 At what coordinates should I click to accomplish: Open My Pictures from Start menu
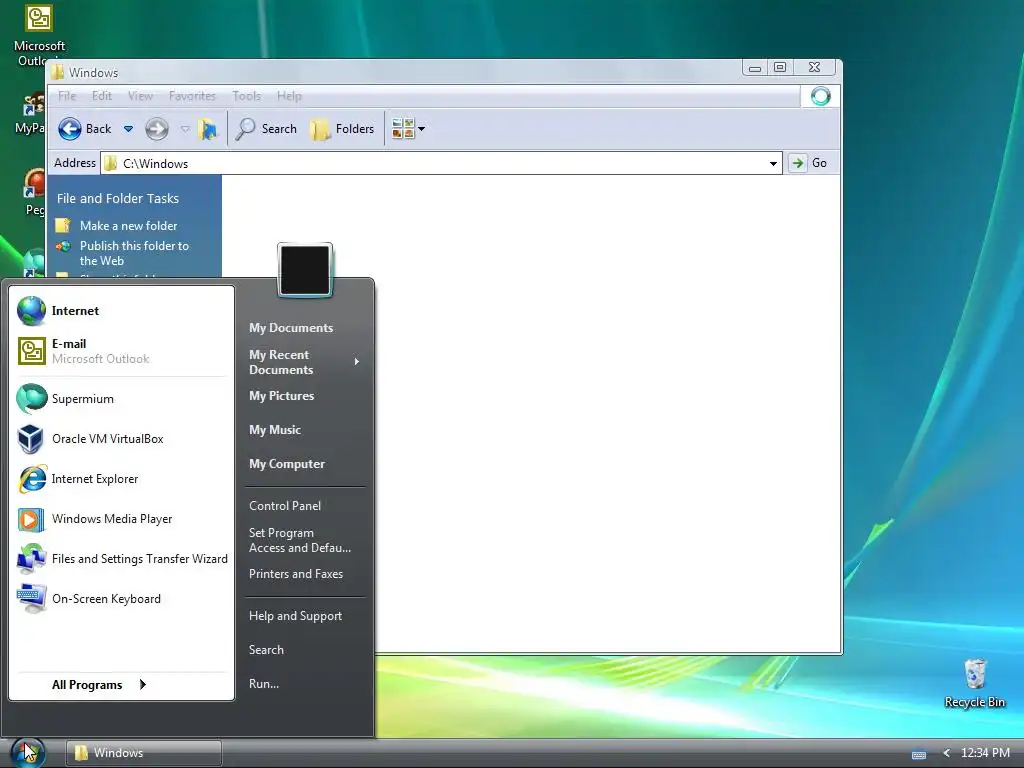pos(281,396)
